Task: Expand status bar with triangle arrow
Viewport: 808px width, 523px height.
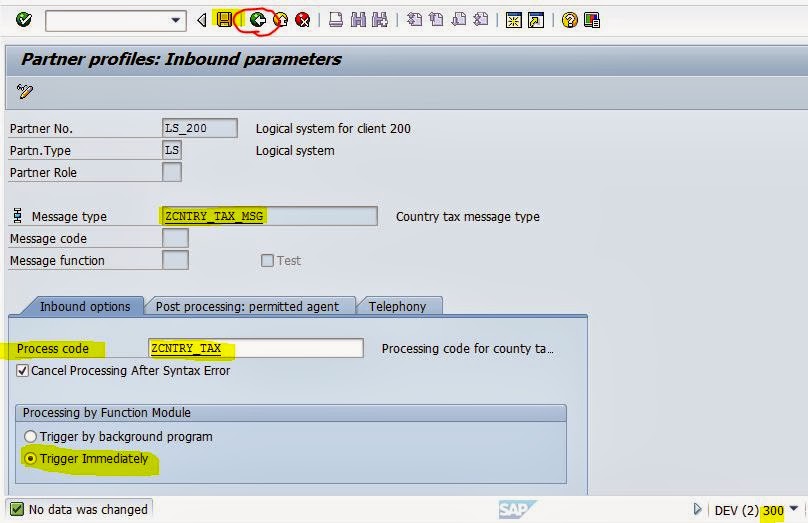Action: (697, 510)
